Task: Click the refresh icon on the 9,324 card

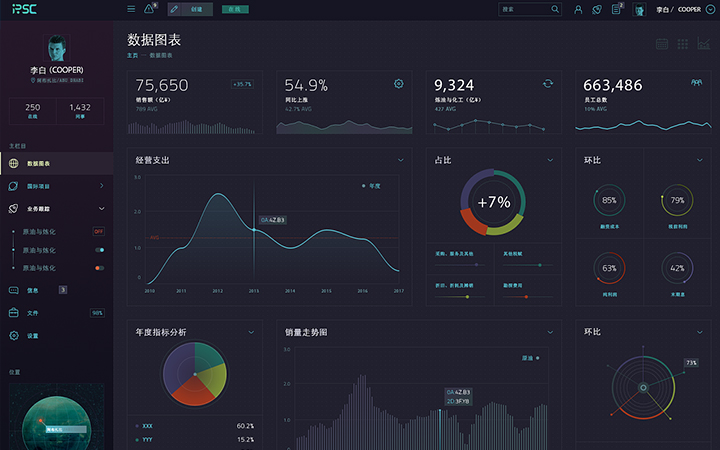Action: pos(548,84)
